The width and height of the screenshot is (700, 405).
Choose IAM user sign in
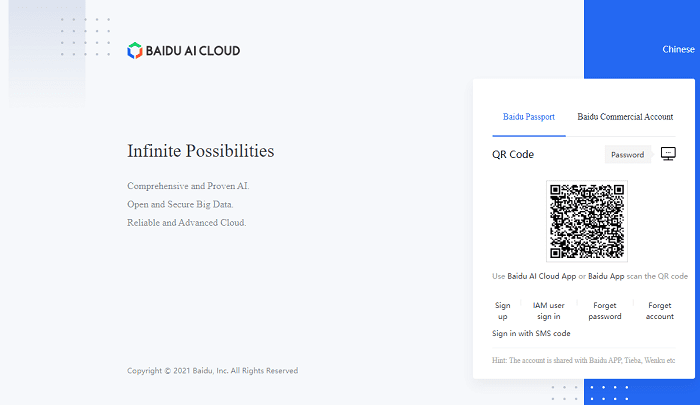[548, 310]
